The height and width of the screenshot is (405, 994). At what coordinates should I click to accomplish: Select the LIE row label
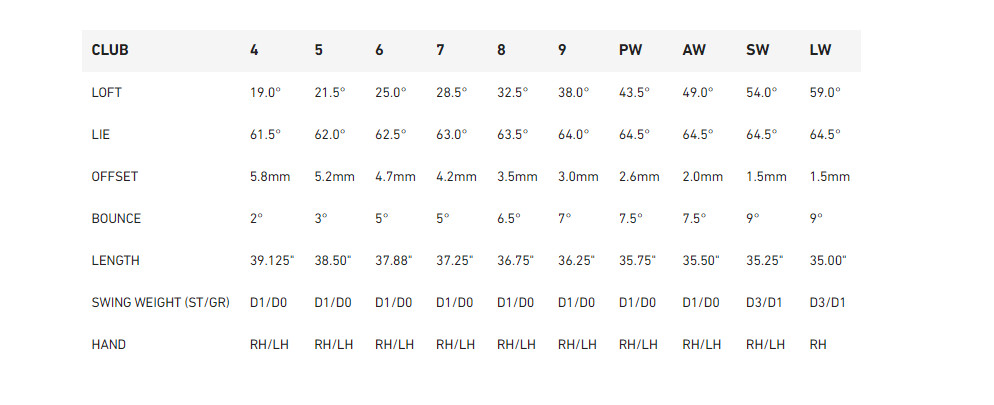(x=100, y=134)
